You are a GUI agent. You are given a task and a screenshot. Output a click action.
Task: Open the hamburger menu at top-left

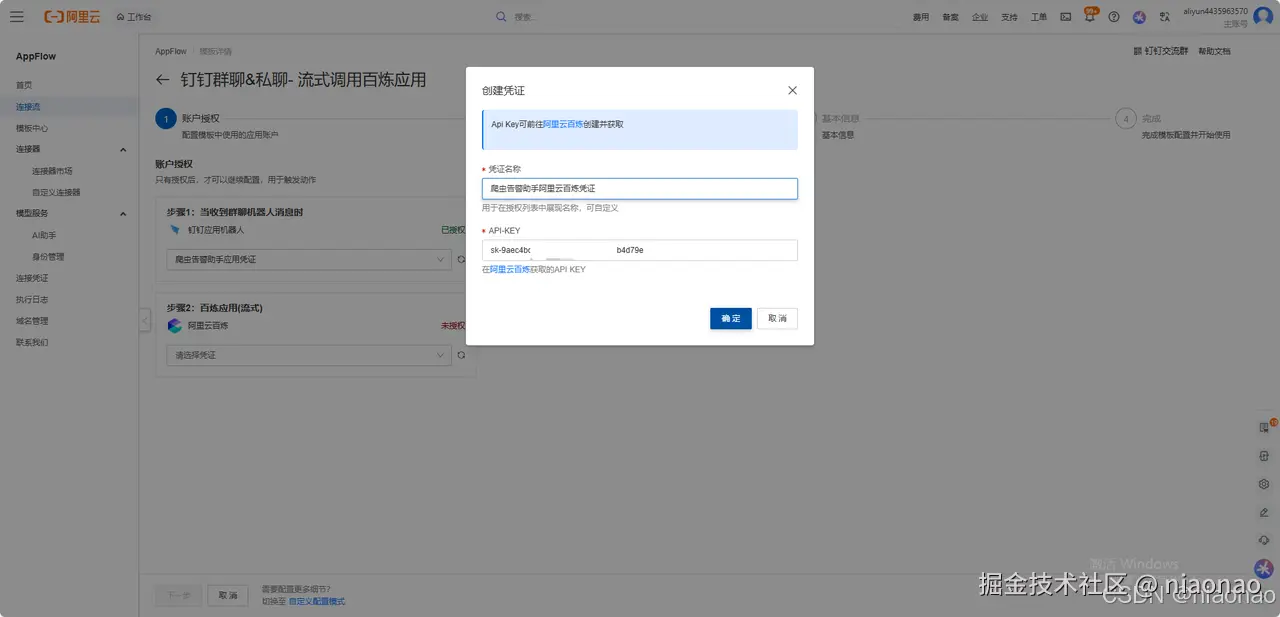pos(16,16)
